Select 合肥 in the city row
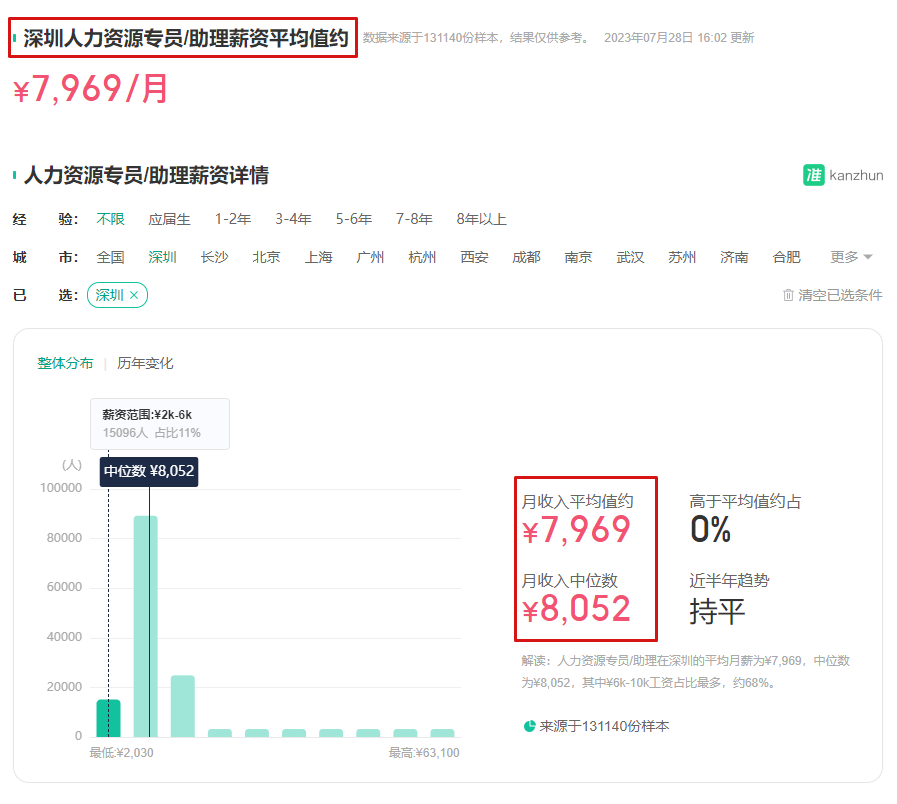 point(786,257)
